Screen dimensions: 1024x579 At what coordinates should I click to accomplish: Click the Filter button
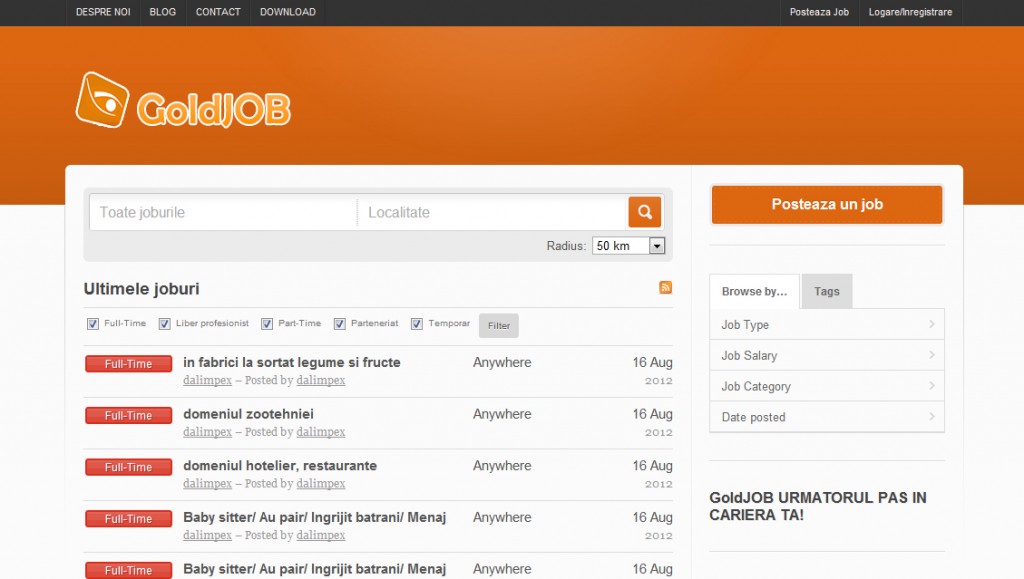pyautogui.click(x=498, y=325)
